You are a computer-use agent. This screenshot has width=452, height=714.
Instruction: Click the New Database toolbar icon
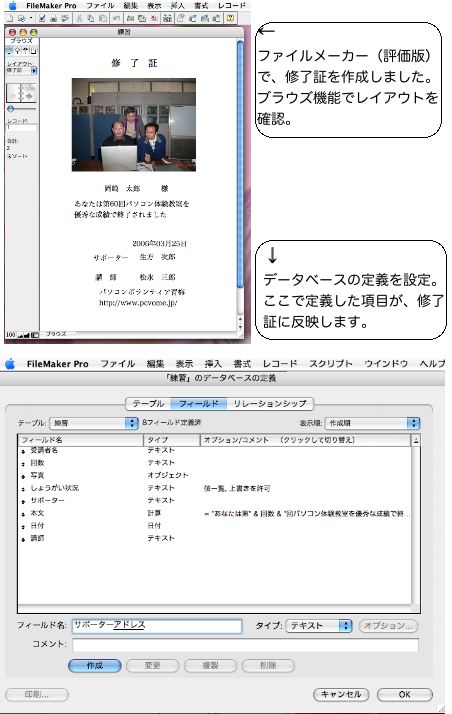coord(10,19)
